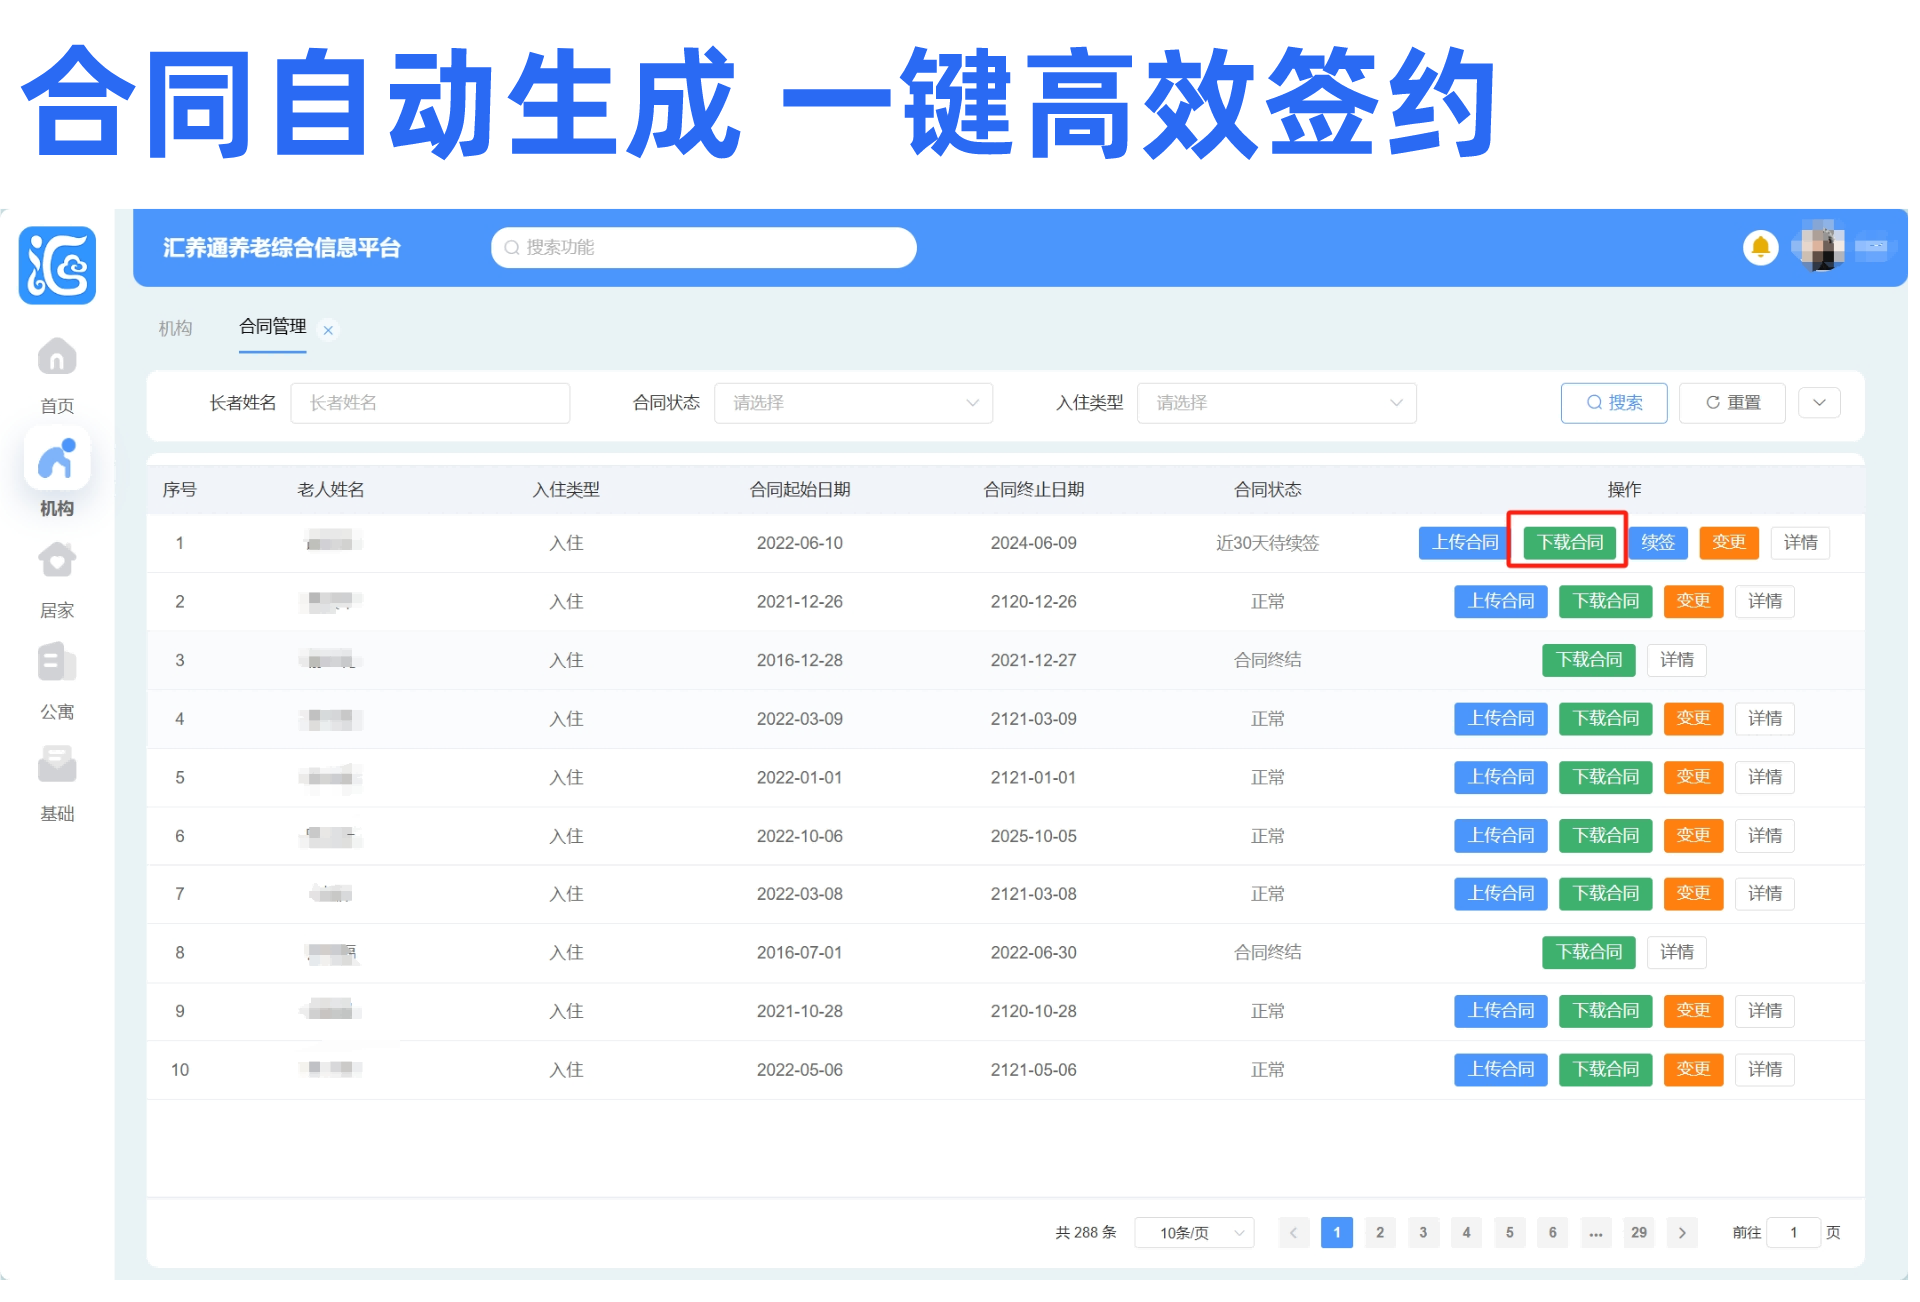Open the 合同状态 dropdown
This screenshot has height=1302, width=1920.
pyautogui.click(x=853, y=403)
